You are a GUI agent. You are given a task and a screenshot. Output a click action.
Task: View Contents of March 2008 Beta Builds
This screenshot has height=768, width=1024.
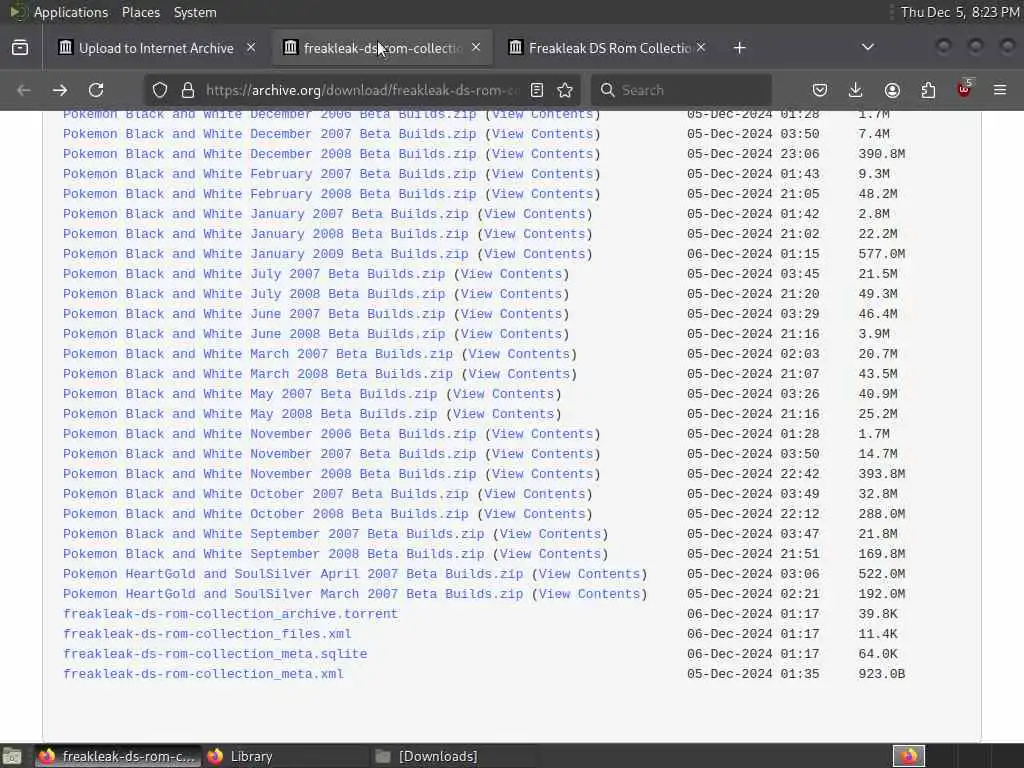pyautogui.click(x=519, y=374)
